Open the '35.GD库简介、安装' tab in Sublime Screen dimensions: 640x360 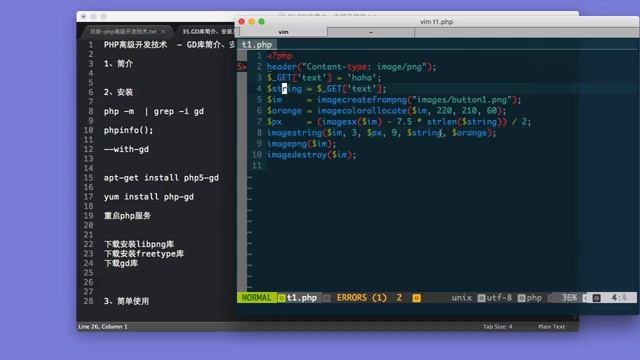207,31
